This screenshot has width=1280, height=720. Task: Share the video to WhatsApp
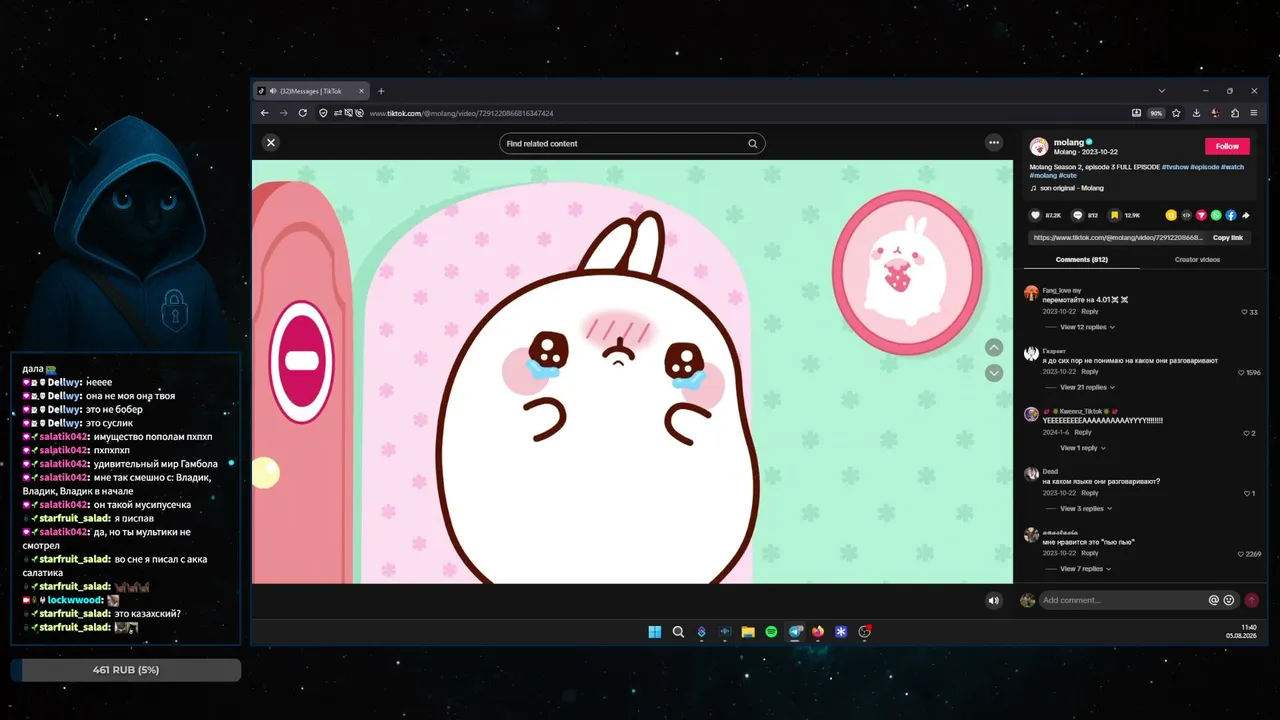click(x=1216, y=215)
